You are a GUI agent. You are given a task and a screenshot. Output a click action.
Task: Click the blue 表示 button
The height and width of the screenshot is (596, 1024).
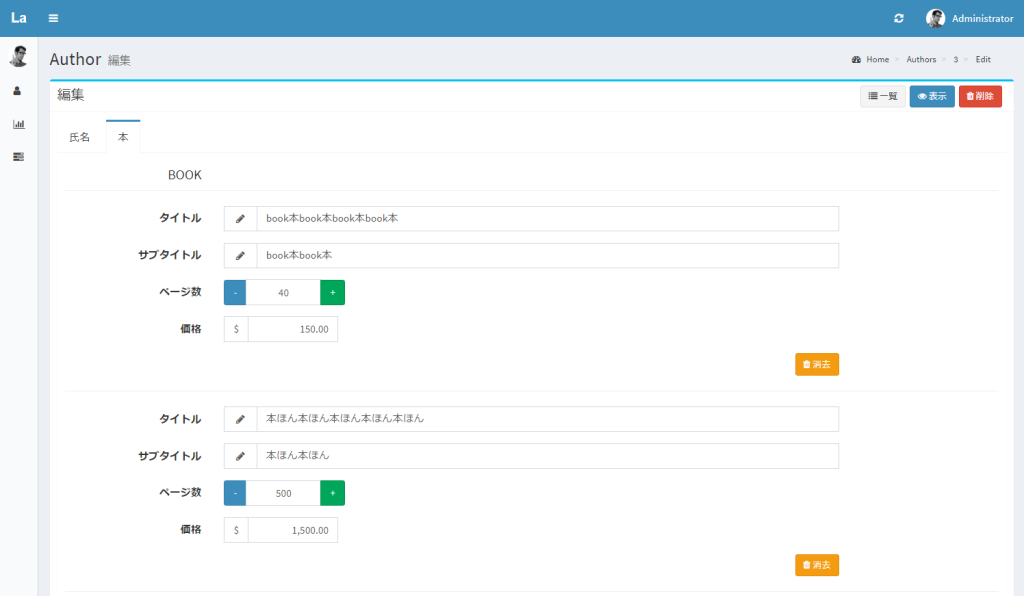point(931,96)
